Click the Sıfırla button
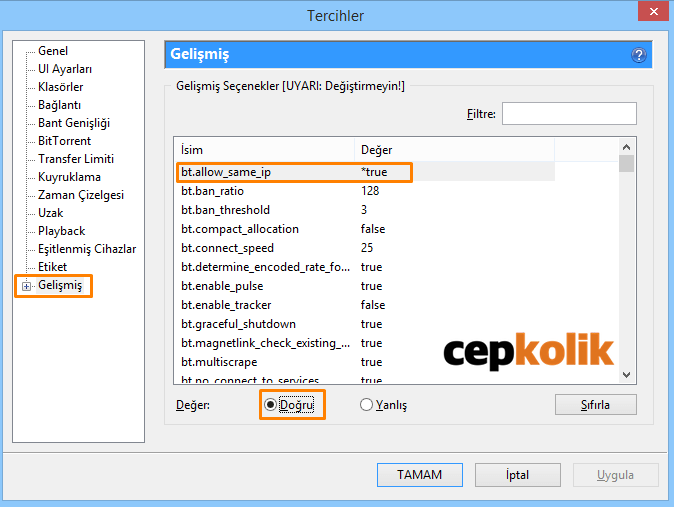 [595, 405]
